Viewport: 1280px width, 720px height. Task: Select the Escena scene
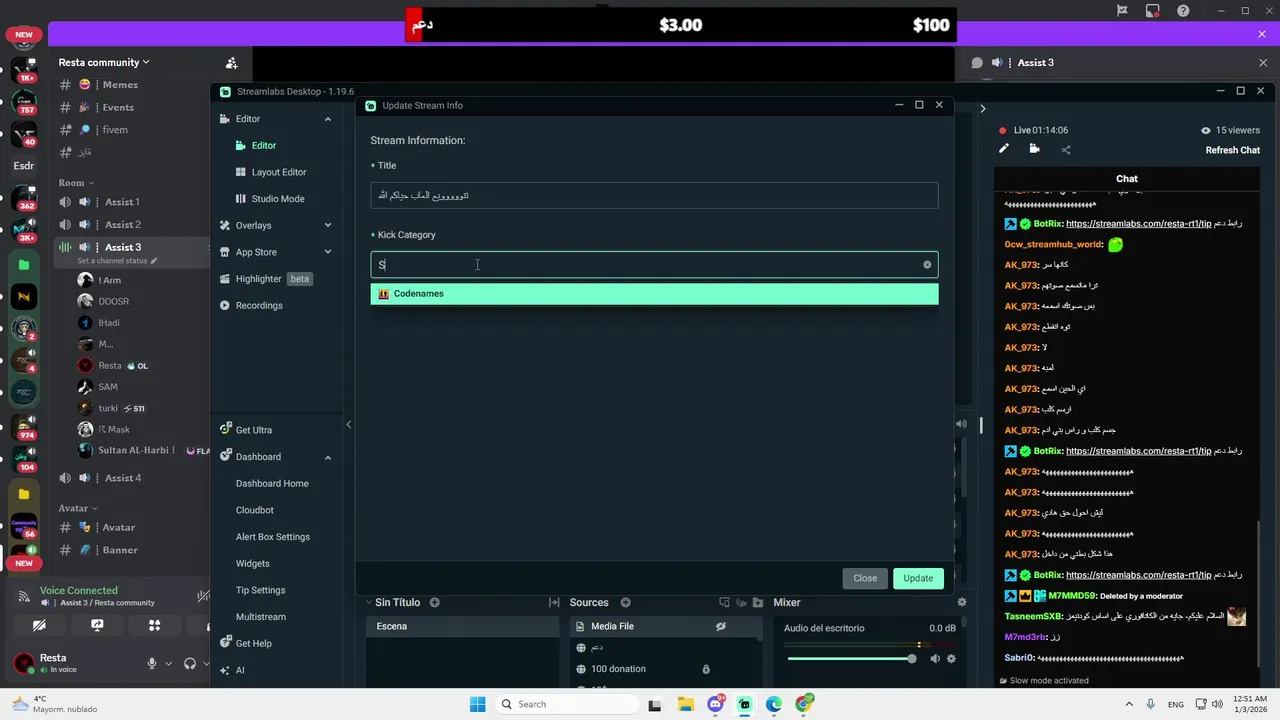462,627
